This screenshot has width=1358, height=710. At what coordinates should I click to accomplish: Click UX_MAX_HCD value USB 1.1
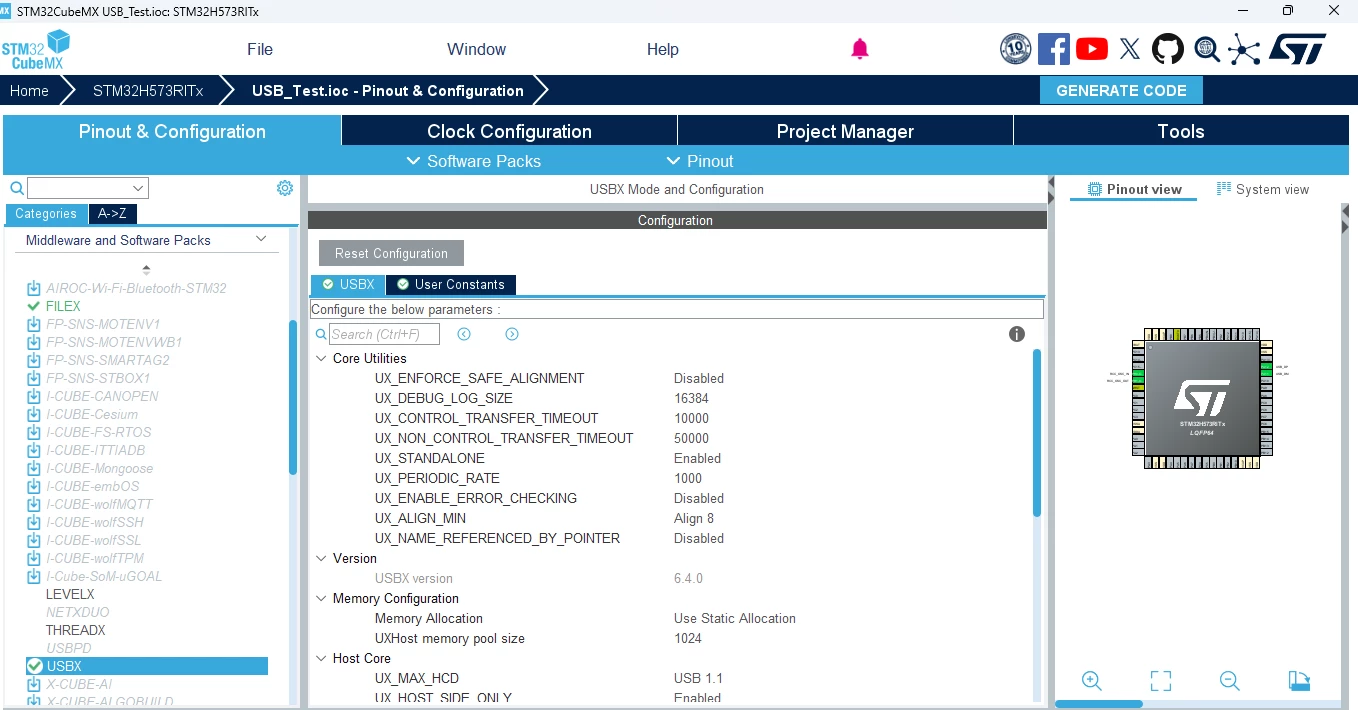698,678
